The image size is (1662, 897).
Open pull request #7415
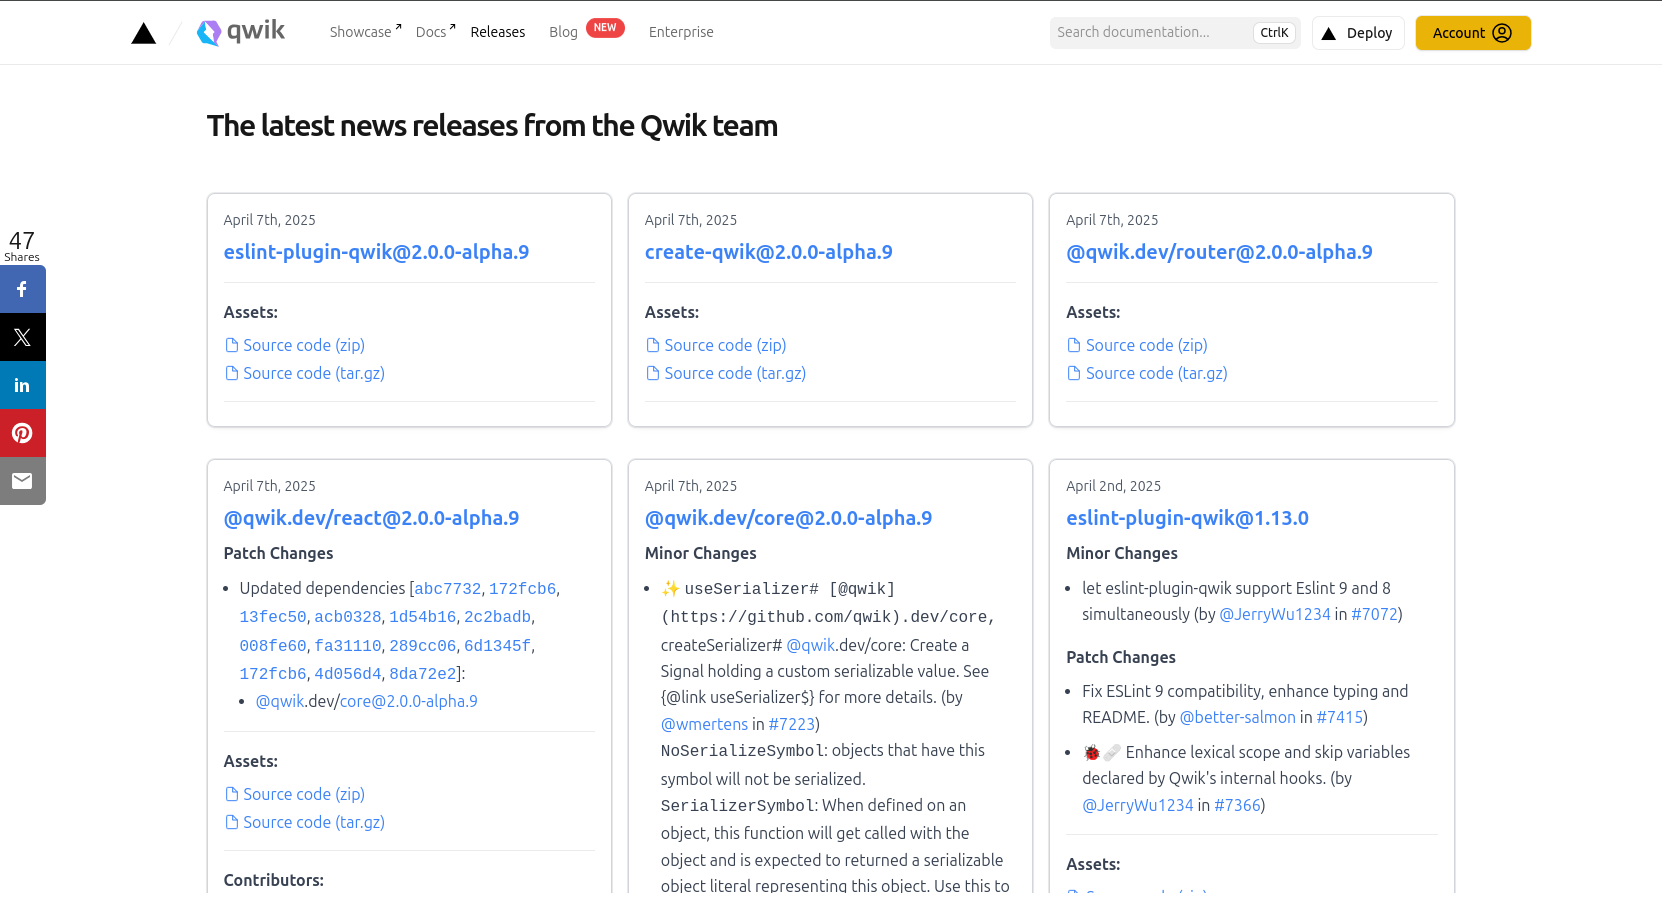tap(1340, 717)
